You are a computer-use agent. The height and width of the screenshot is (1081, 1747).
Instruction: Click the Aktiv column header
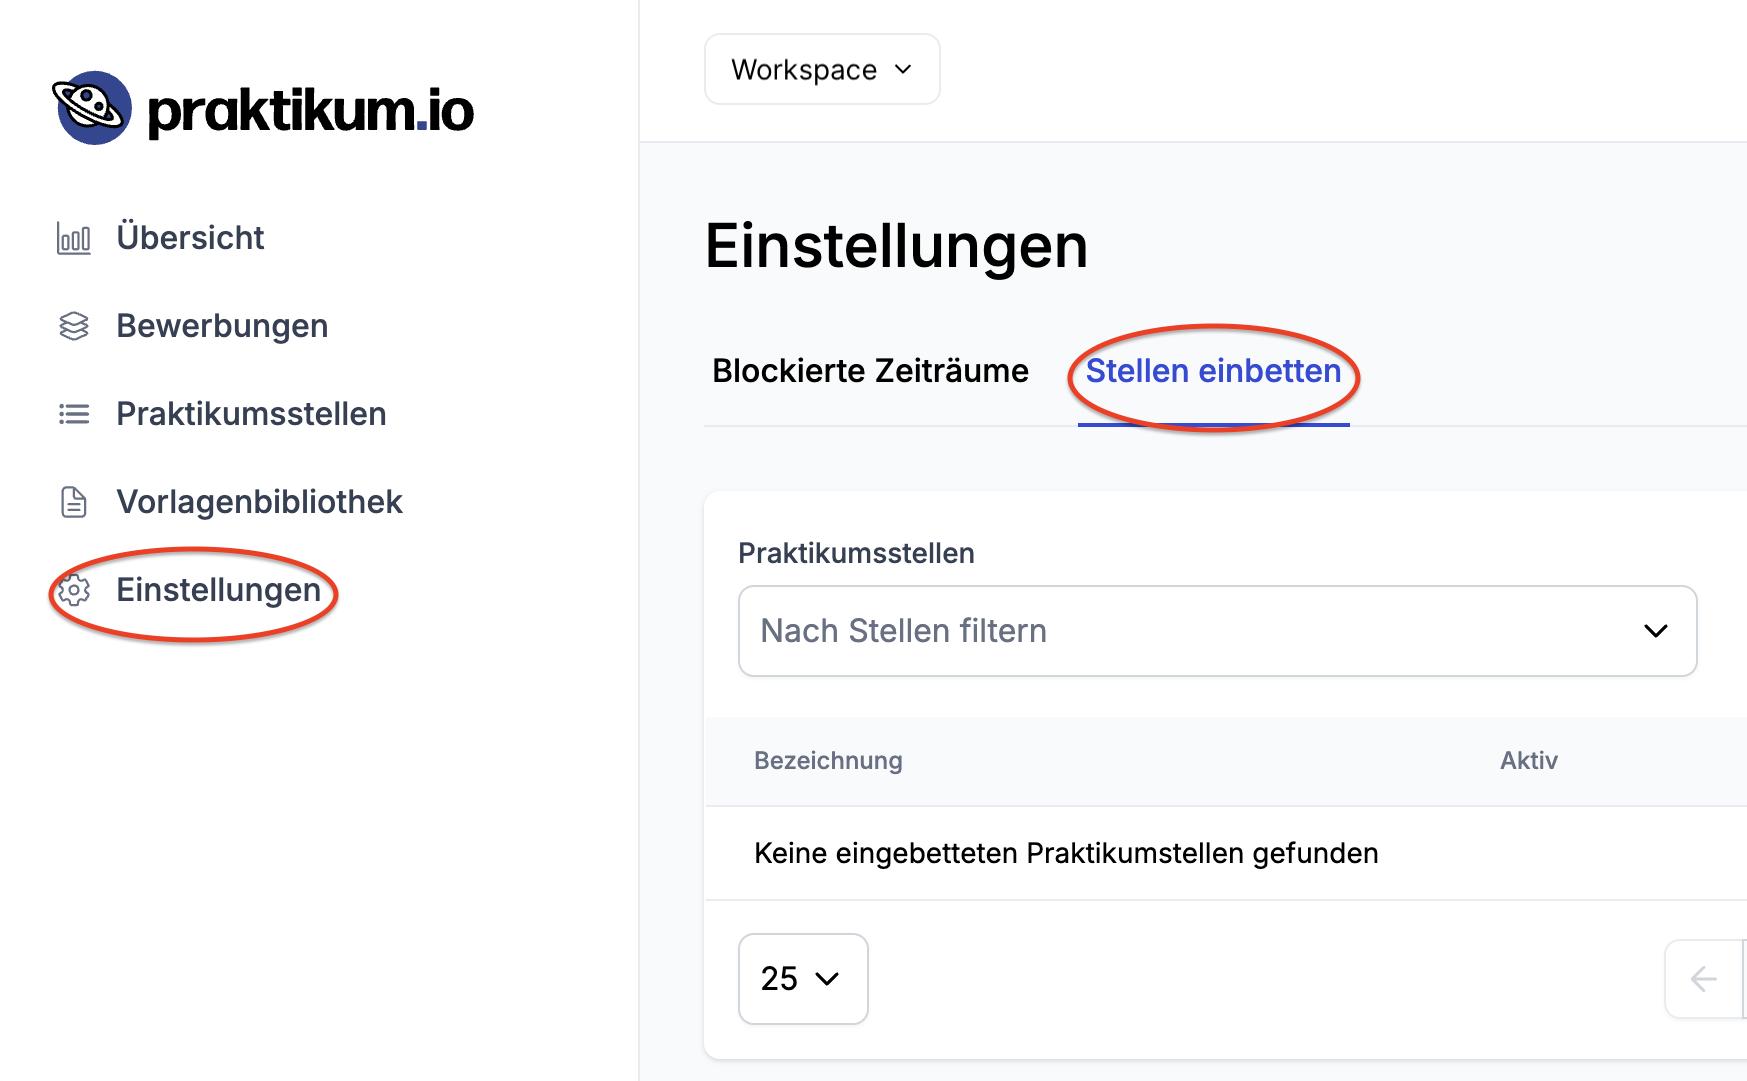[x=1528, y=761]
